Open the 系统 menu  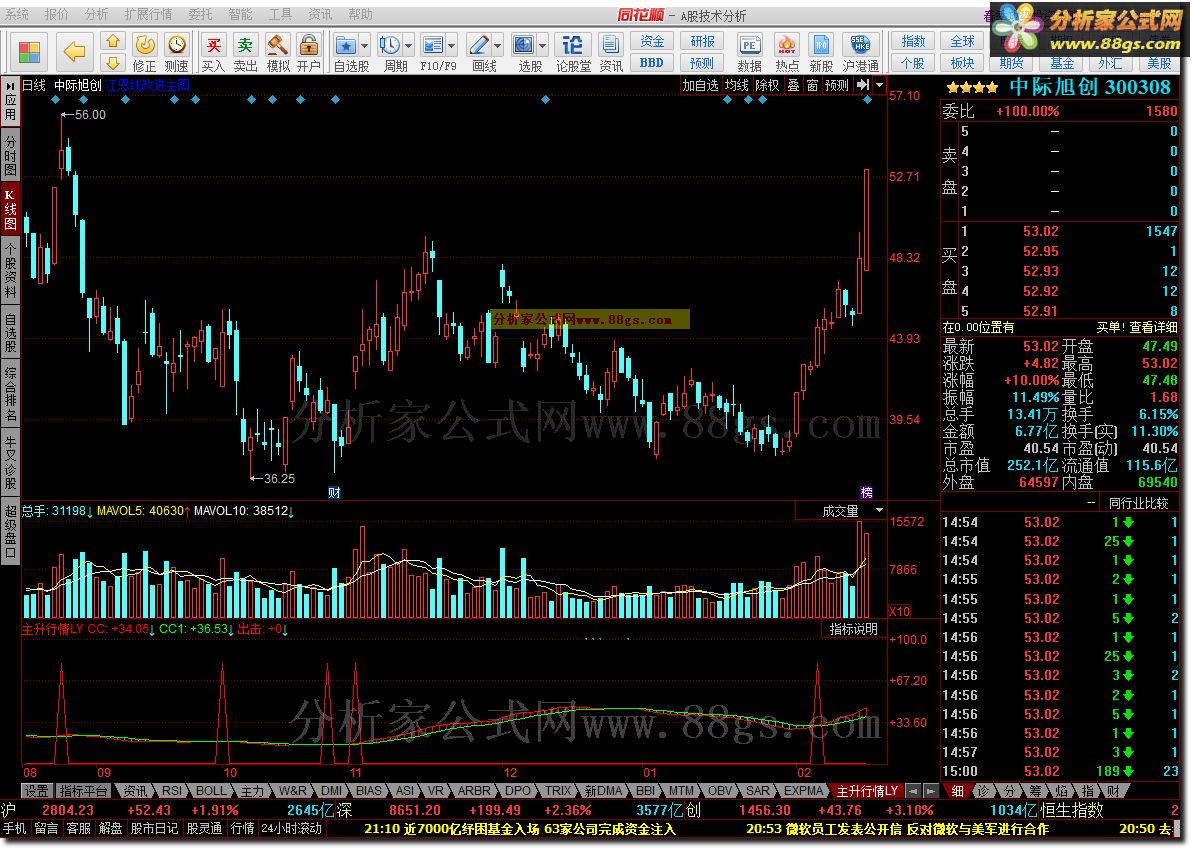coord(17,14)
